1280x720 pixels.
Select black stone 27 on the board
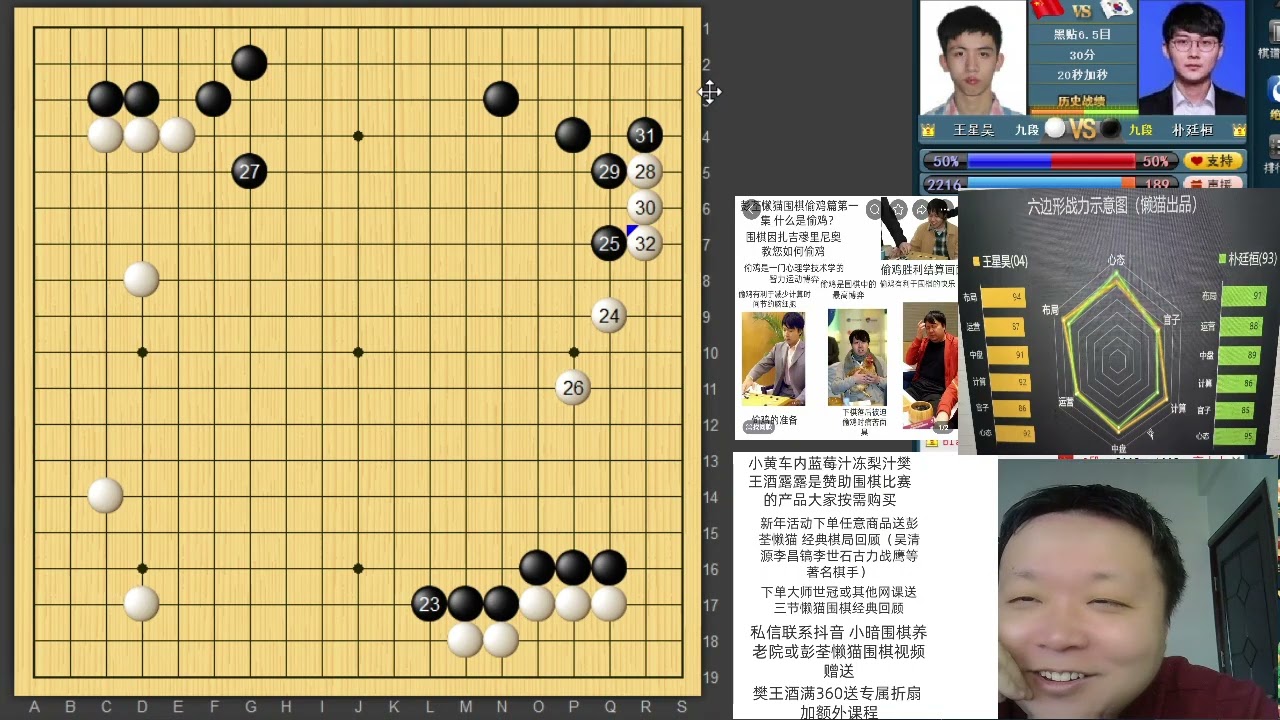coord(249,171)
